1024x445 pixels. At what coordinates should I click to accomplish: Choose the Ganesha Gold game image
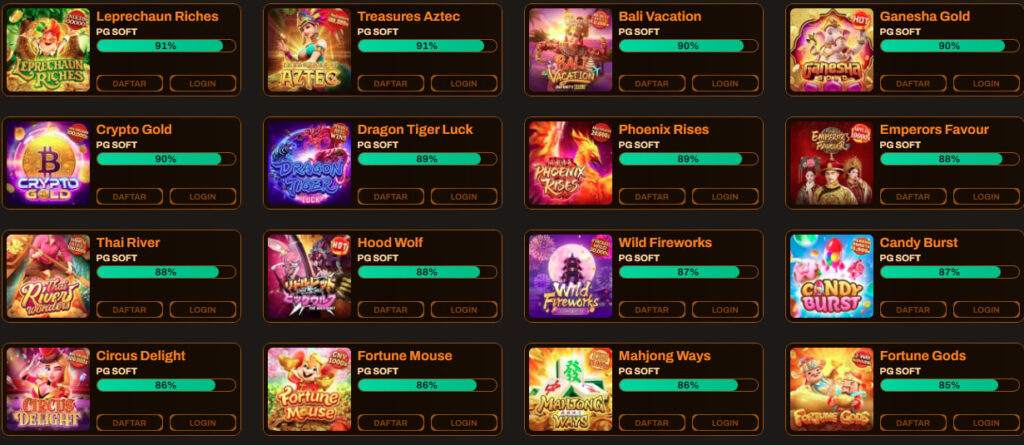pos(832,50)
